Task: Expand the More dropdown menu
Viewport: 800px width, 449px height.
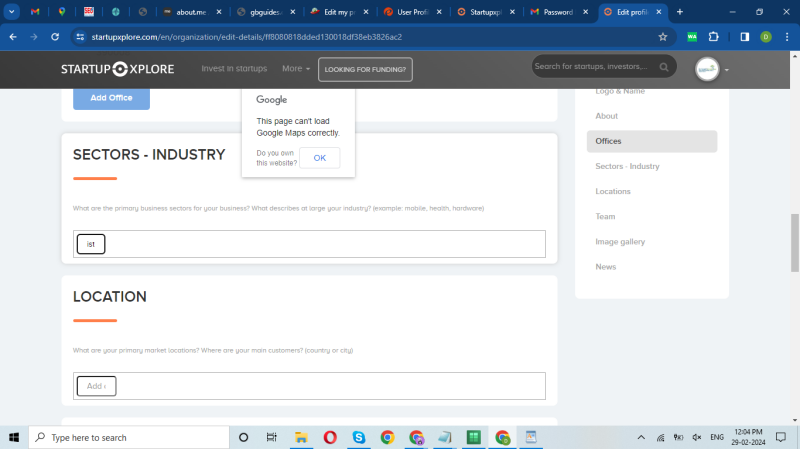Action: click(295, 69)
